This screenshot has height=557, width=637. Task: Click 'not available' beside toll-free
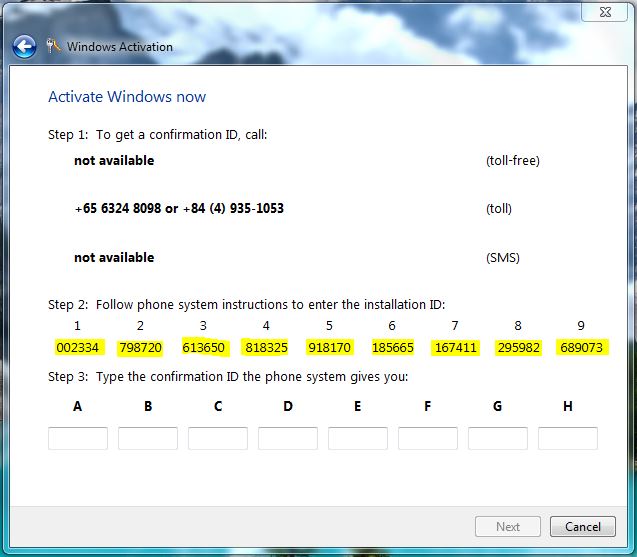114,160
